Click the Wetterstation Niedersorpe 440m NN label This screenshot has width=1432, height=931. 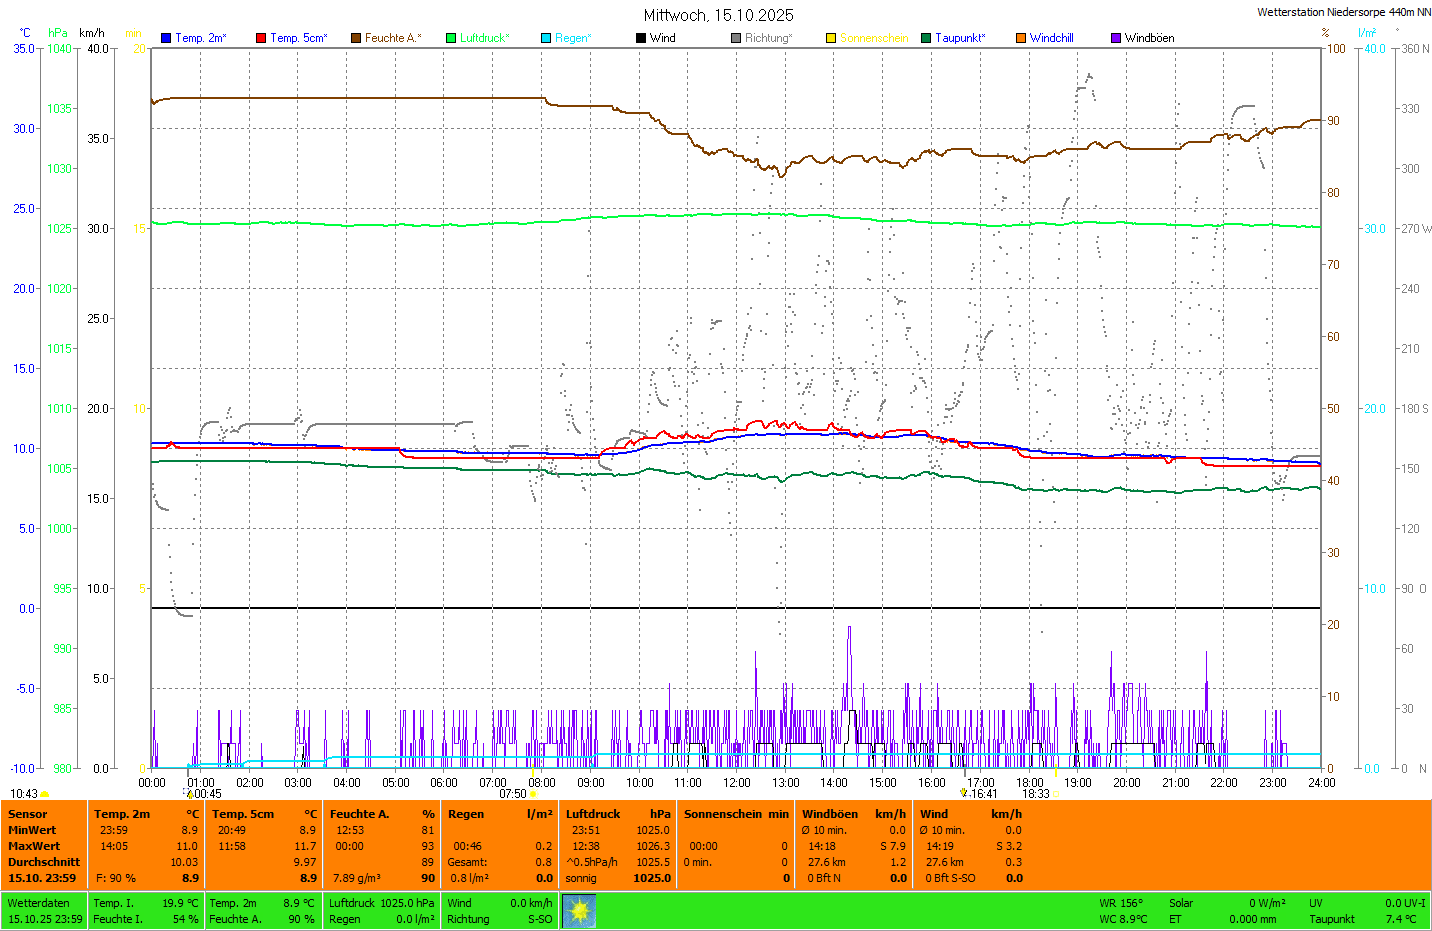pyautogui.click(x=1343, y=12)
